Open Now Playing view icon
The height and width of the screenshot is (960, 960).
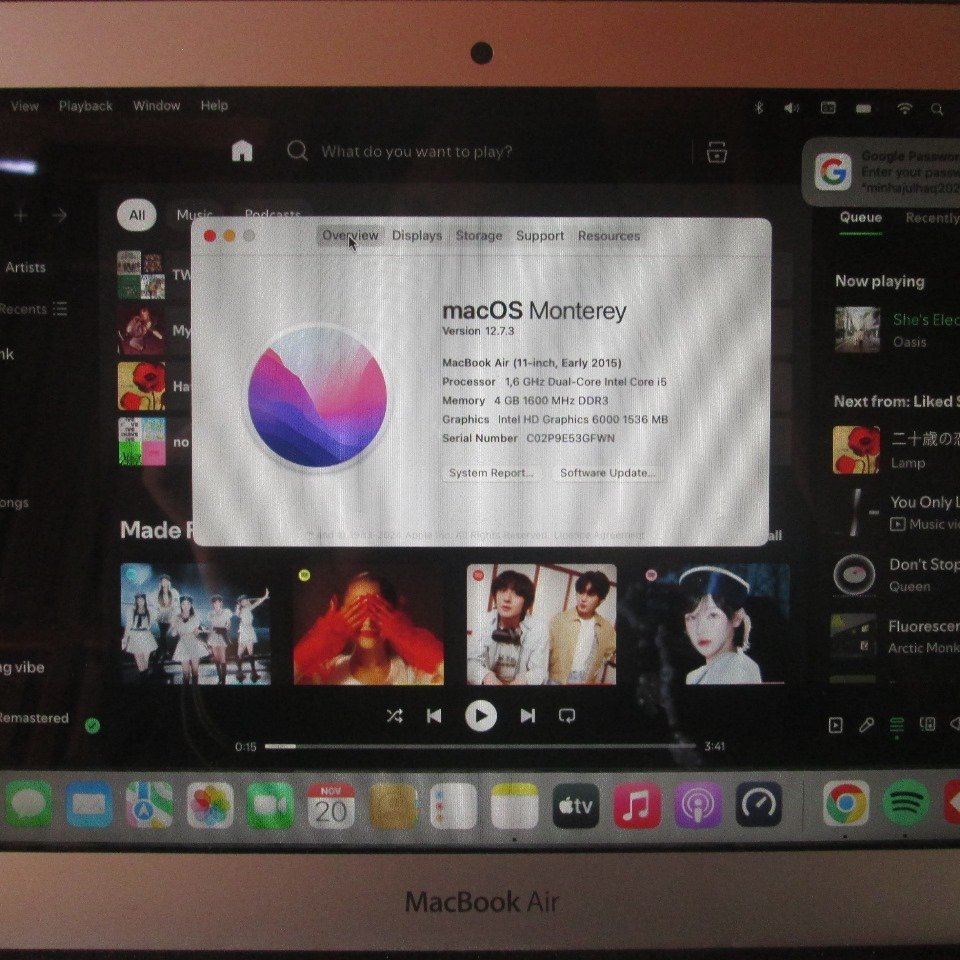835,726
